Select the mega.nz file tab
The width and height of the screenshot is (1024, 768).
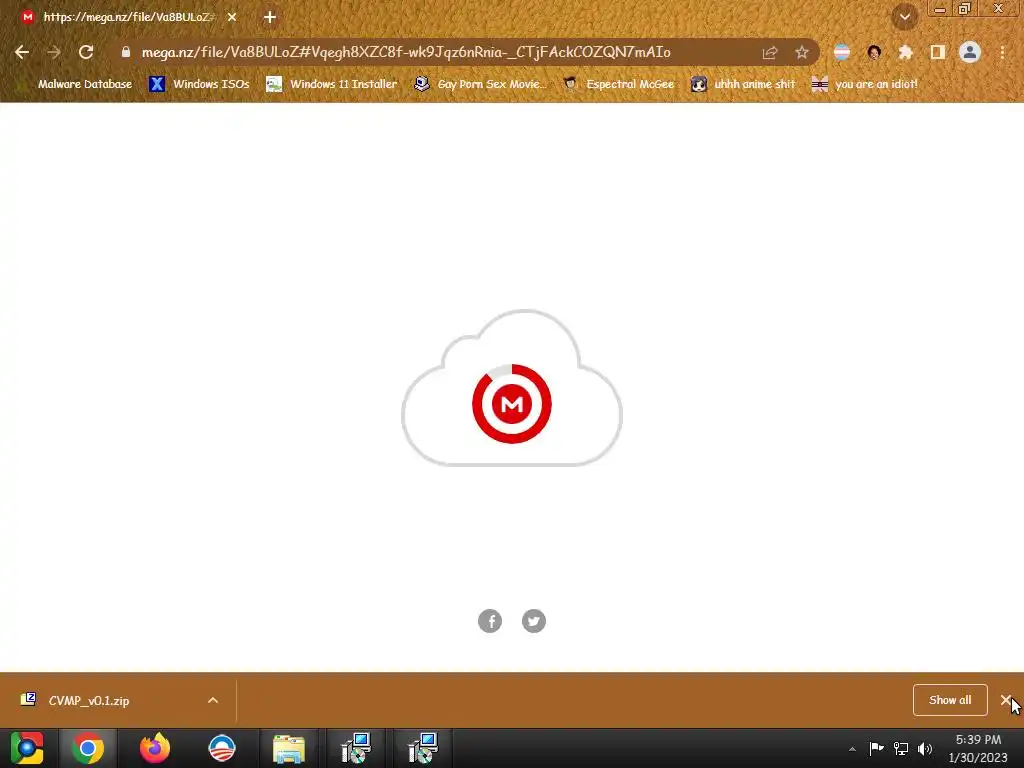128,18
